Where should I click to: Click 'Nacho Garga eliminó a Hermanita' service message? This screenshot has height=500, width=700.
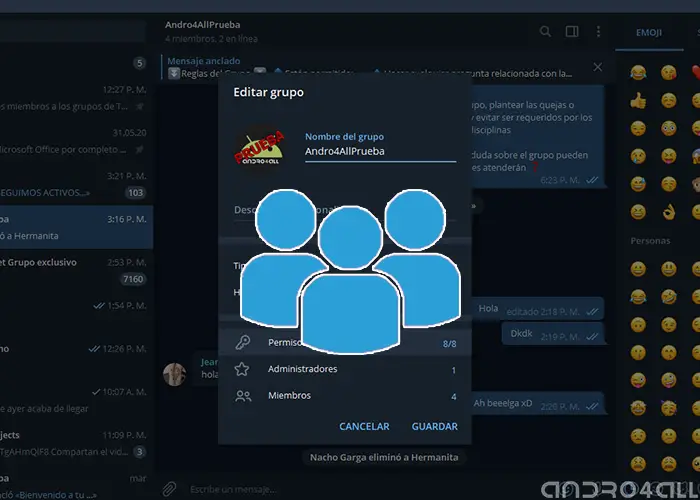click(x=384, y=457)
